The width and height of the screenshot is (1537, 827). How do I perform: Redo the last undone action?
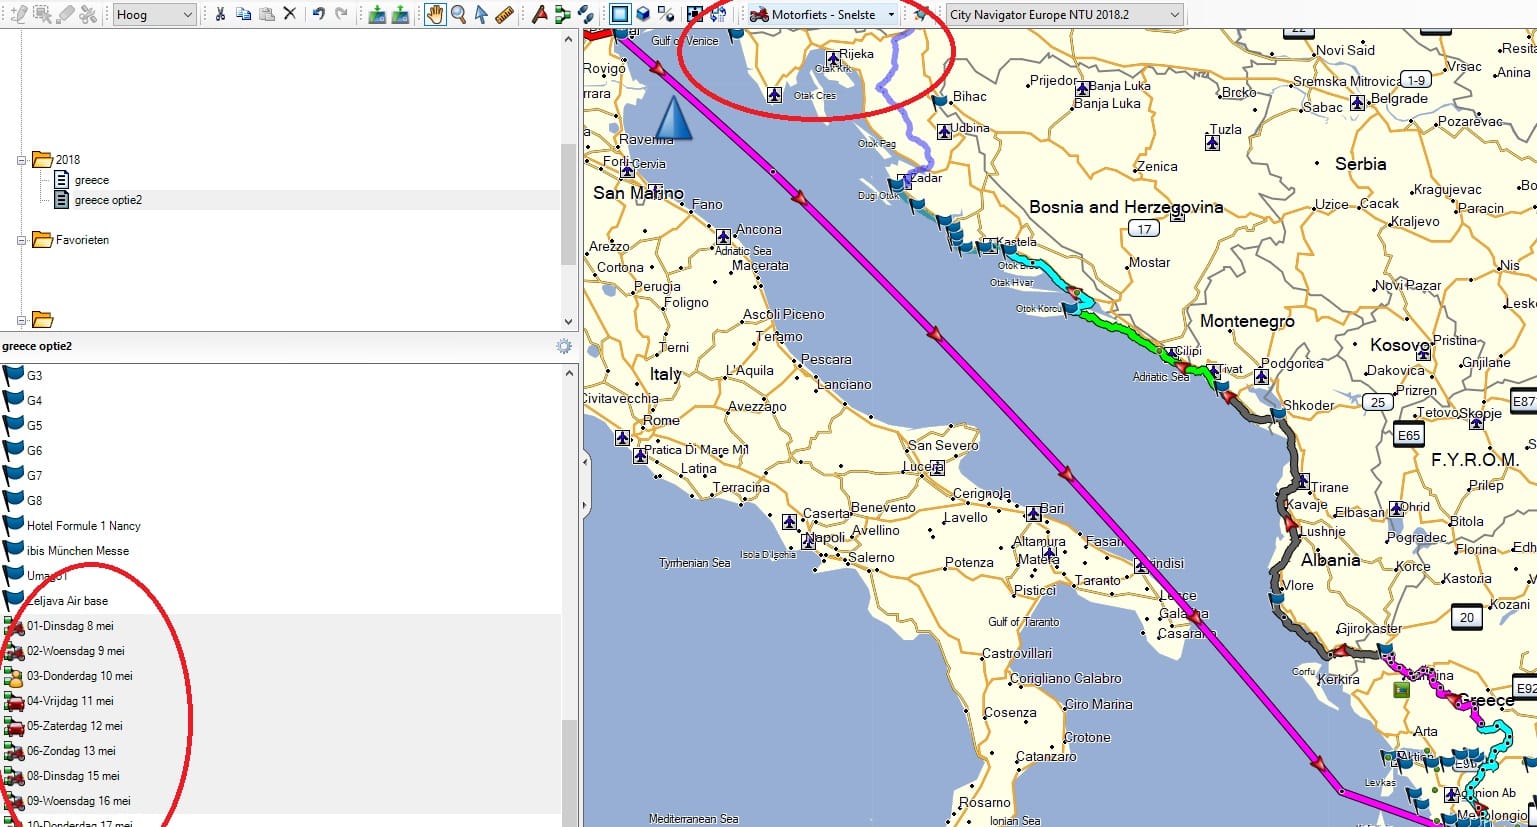click(x=341, y=14)
